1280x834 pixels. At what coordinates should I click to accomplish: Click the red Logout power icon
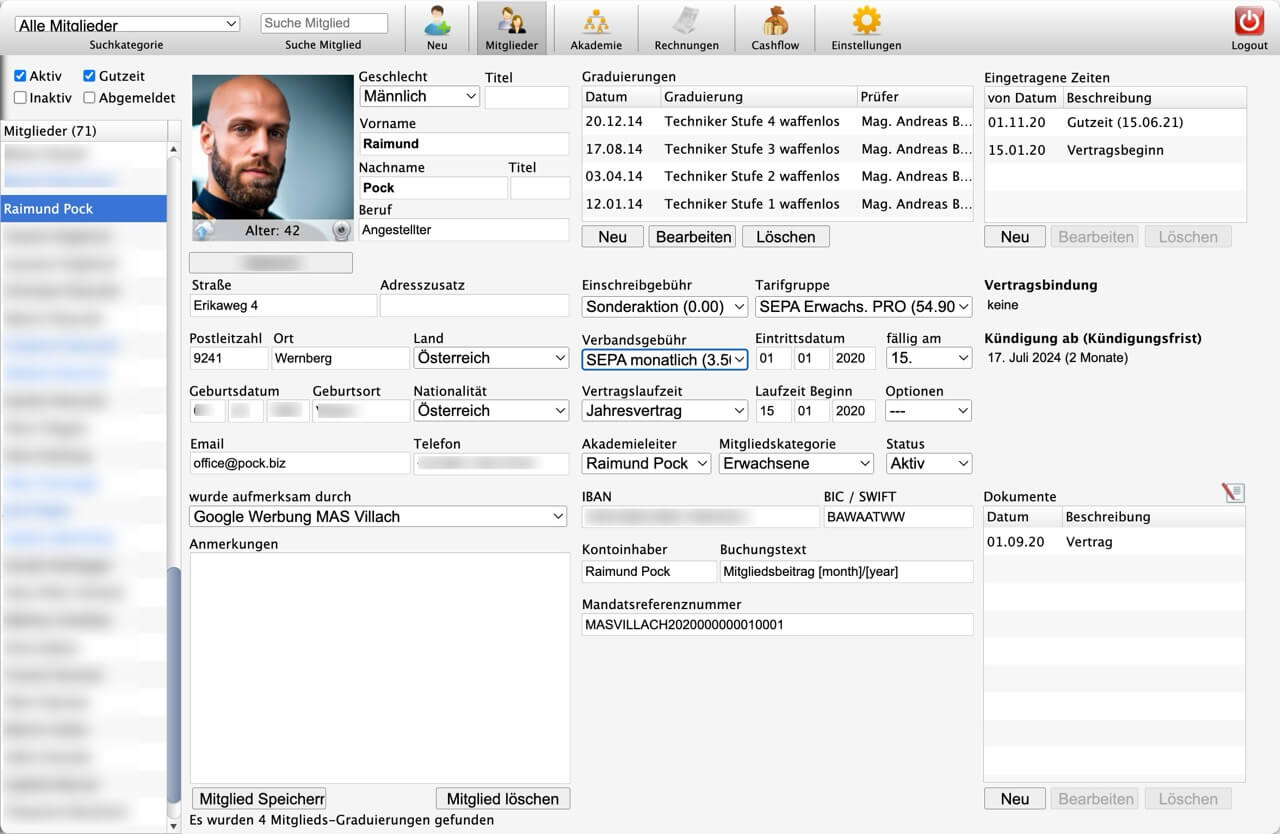[1249, 21]
